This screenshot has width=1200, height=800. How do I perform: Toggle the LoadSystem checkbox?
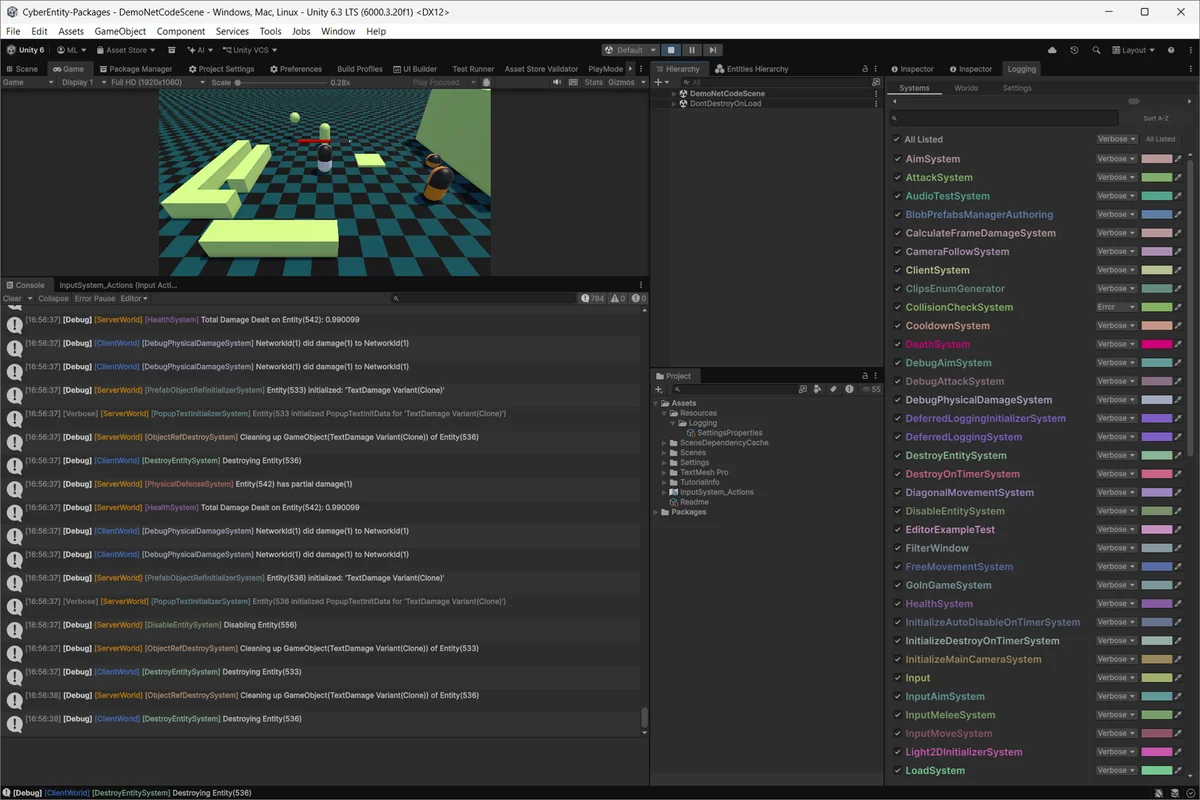pyautogui.click(x=897, y=770)
